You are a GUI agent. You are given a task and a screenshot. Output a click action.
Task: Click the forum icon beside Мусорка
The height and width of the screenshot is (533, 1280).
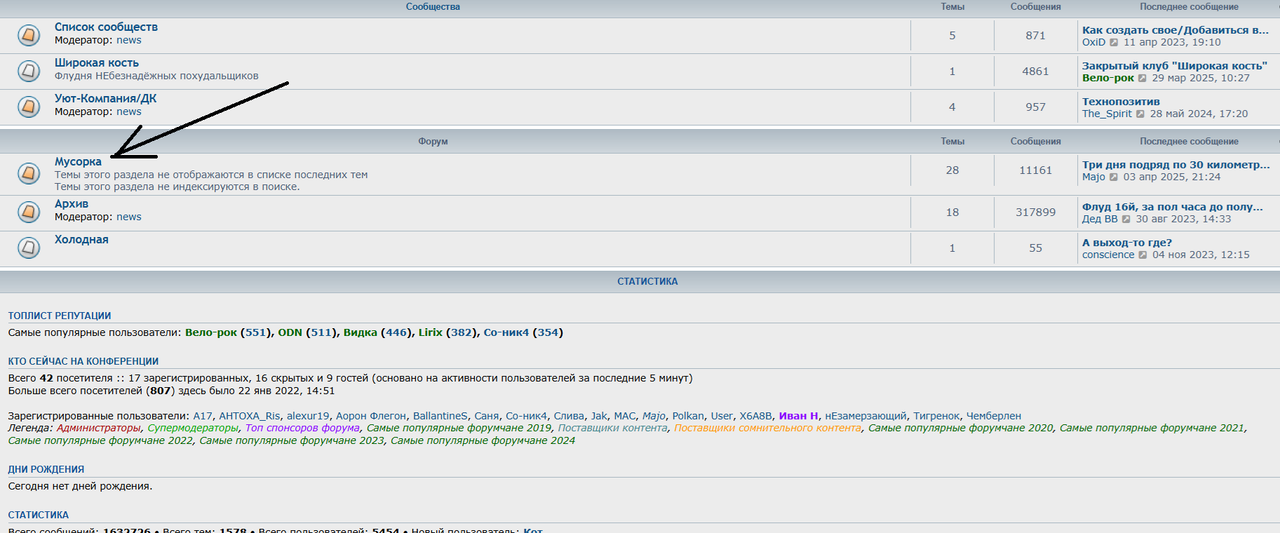29,173
